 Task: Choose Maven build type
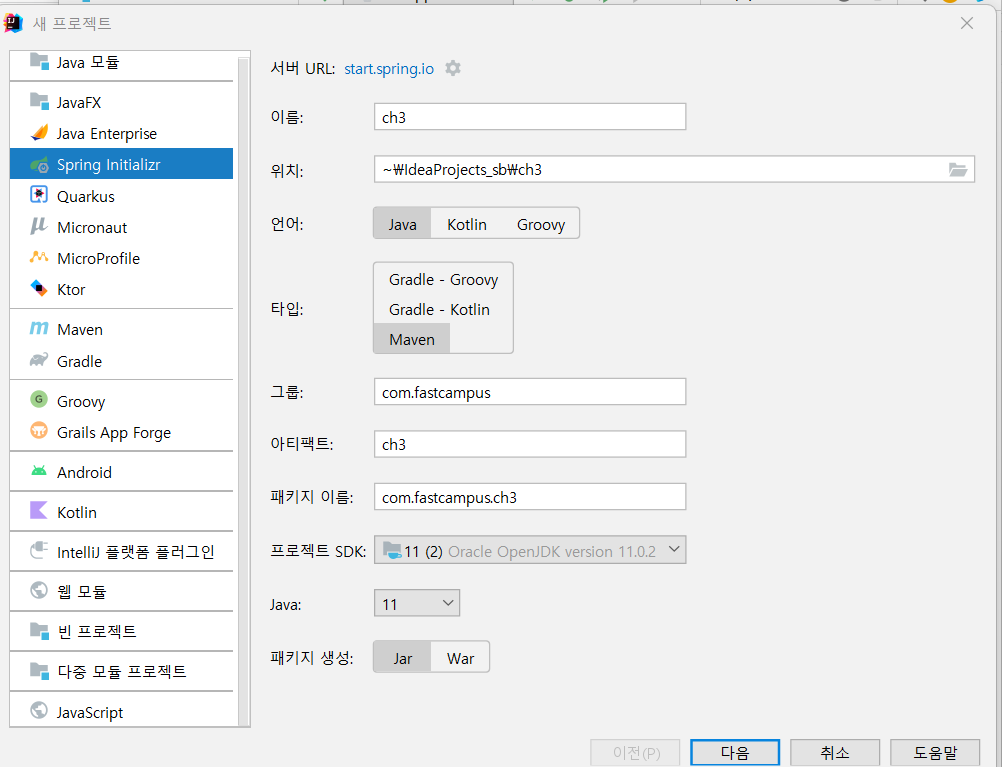(x=412, y=339)
